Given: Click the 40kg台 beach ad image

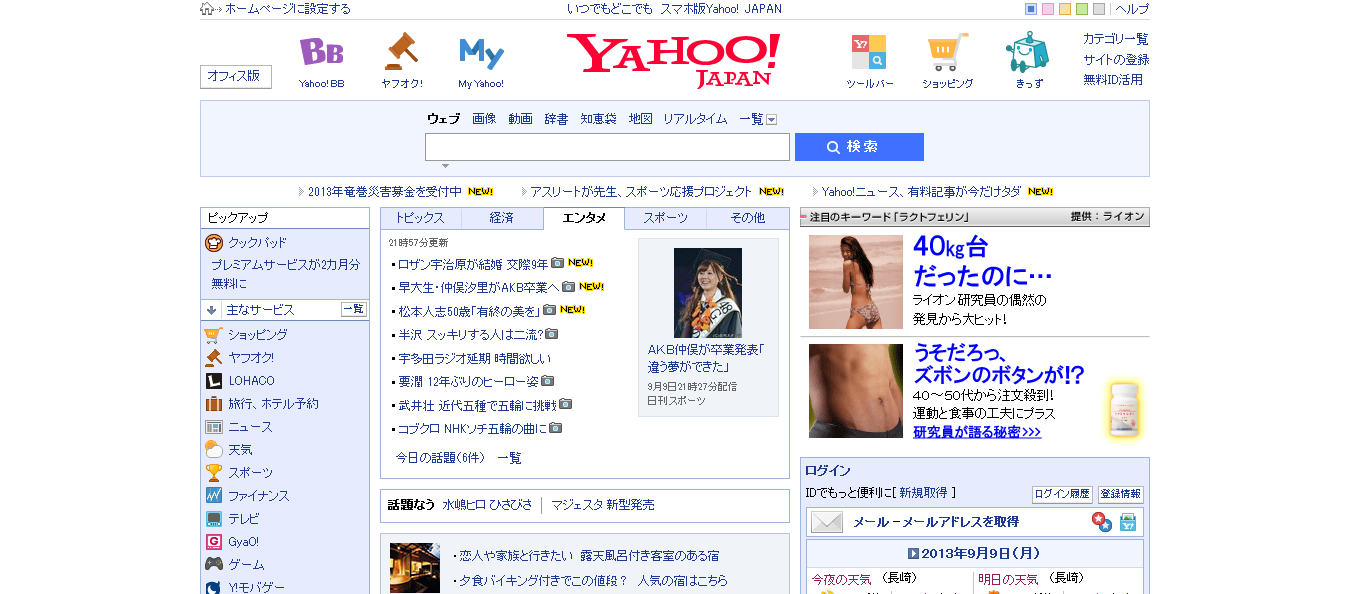Looking at the screenshot, I should pos(856,282).
